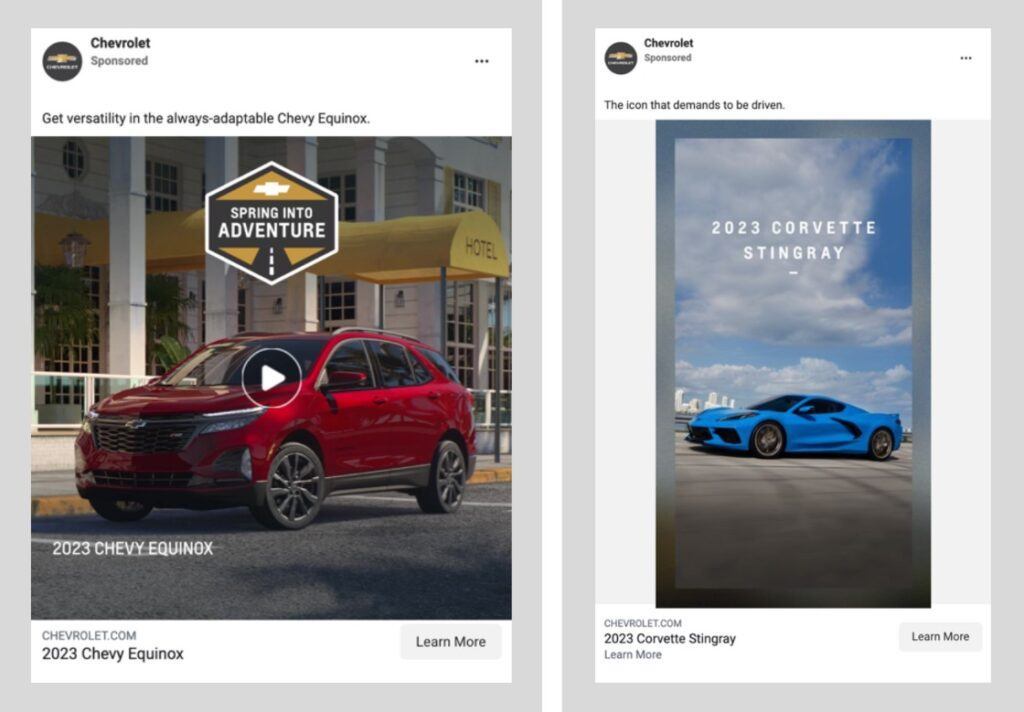Image resolution: width=1024 pixels, height=712 pixels.
Task: Open CHEVROLET.COM link under the Equinox video
Action: [89, 635]
